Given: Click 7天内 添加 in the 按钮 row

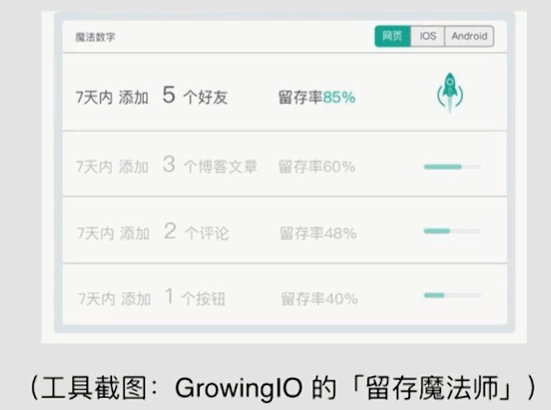Looking at the screenshot, I should click(115, 299).
